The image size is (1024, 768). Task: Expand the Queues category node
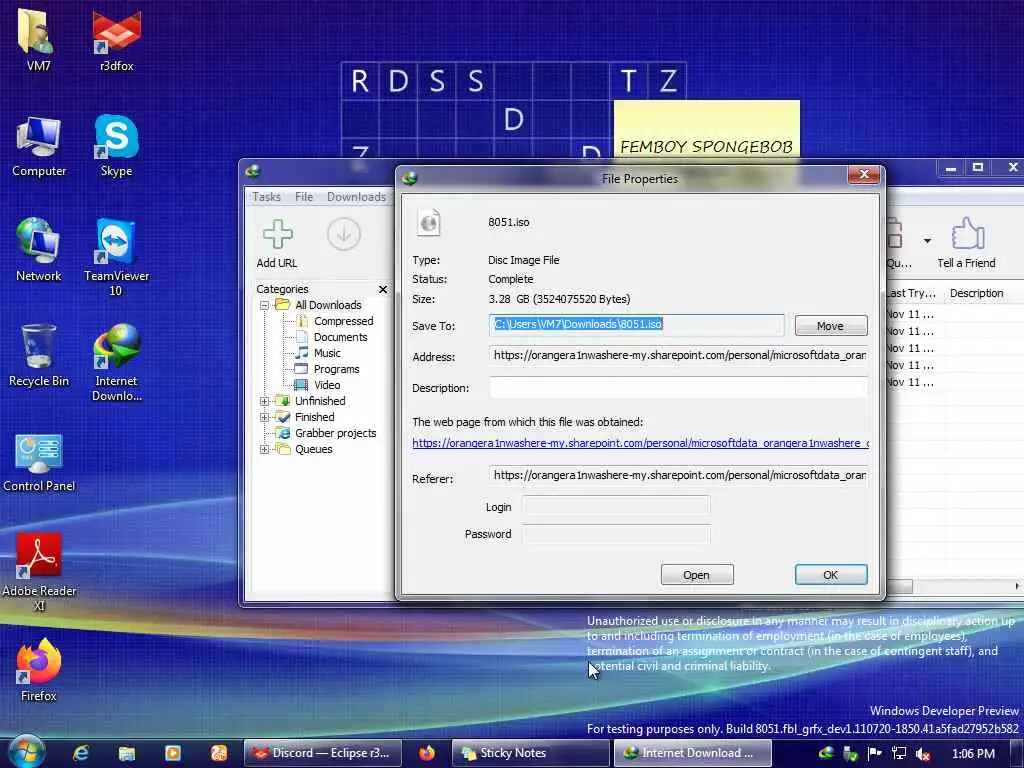coord(264,449)
